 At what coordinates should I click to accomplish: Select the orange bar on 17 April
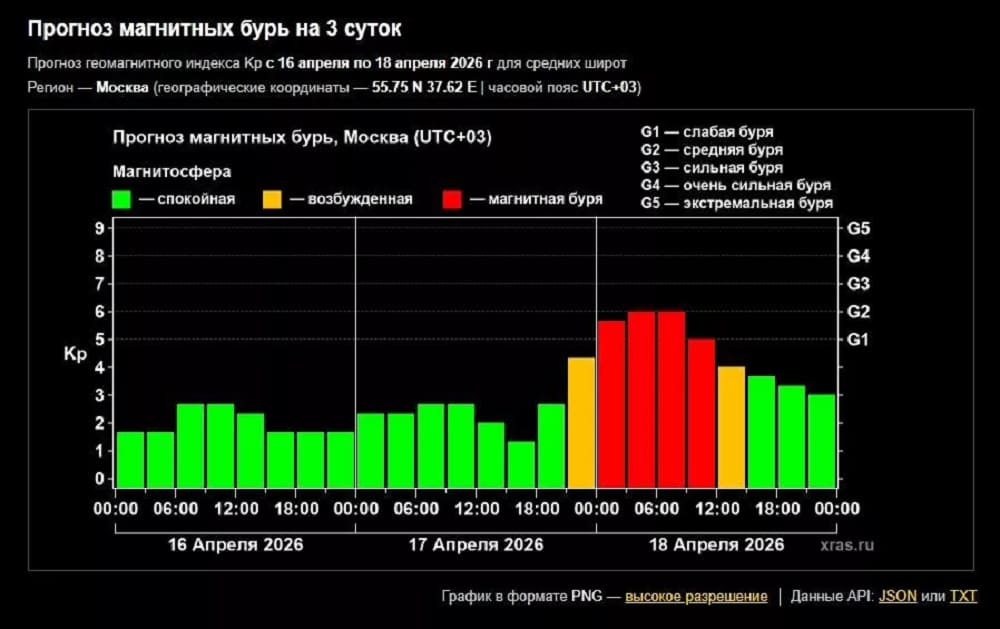coord(581,421)
